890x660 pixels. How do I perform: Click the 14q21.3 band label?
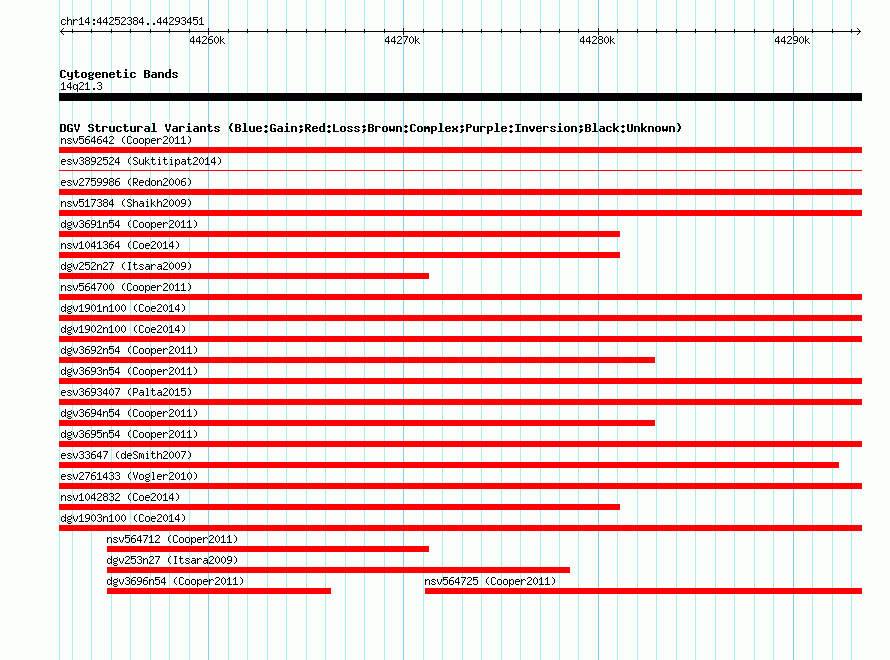81,86
